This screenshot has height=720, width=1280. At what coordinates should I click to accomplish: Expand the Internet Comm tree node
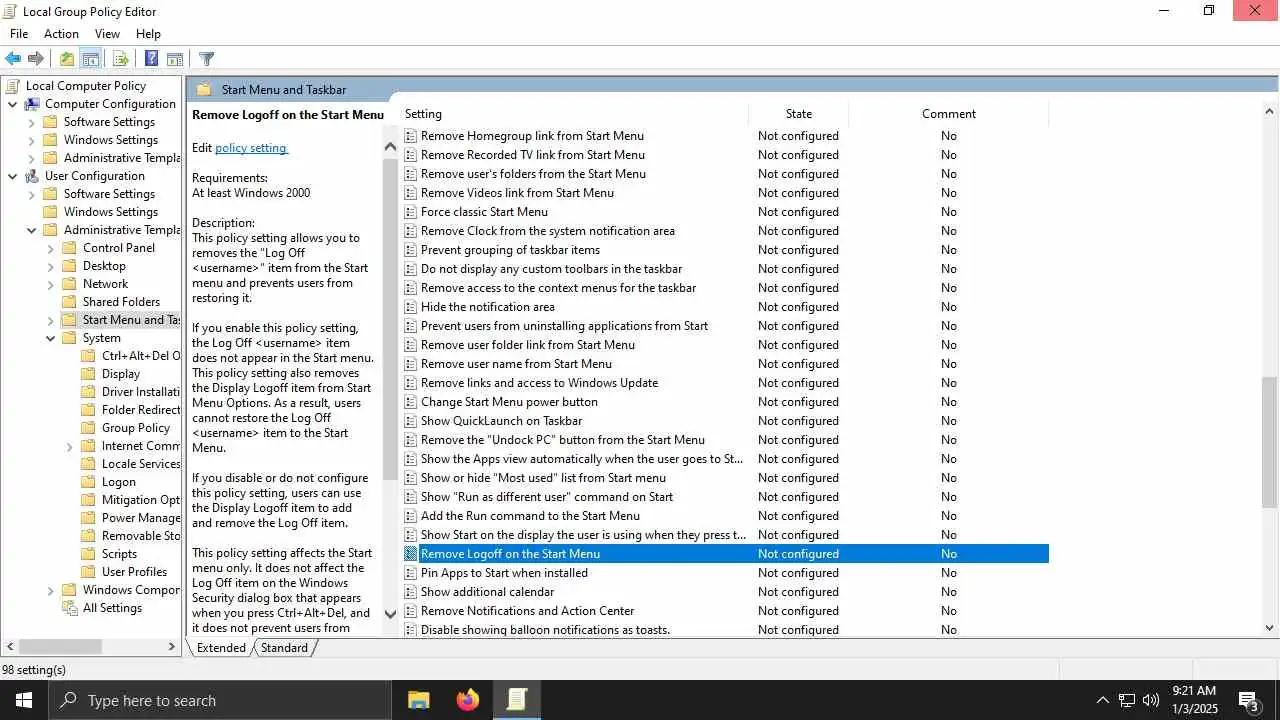tap(69, 446)
